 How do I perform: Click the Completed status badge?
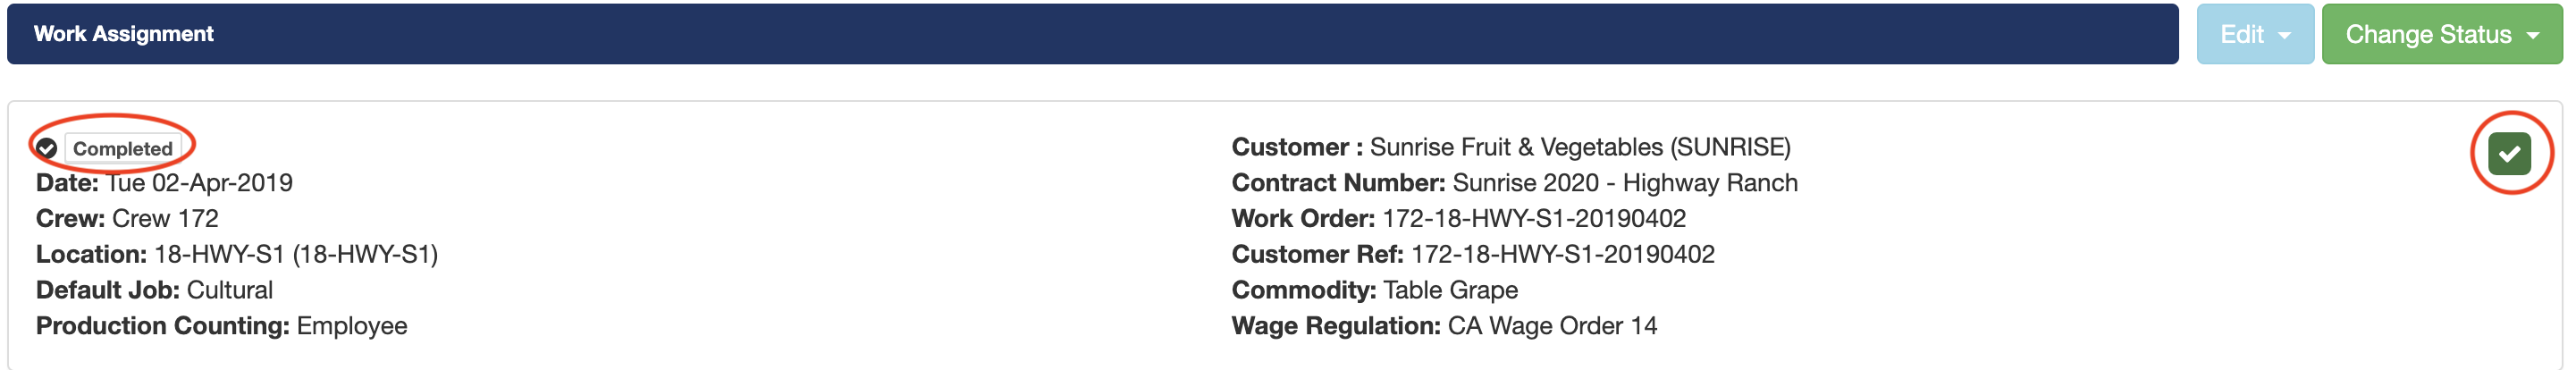coord(123,149)
